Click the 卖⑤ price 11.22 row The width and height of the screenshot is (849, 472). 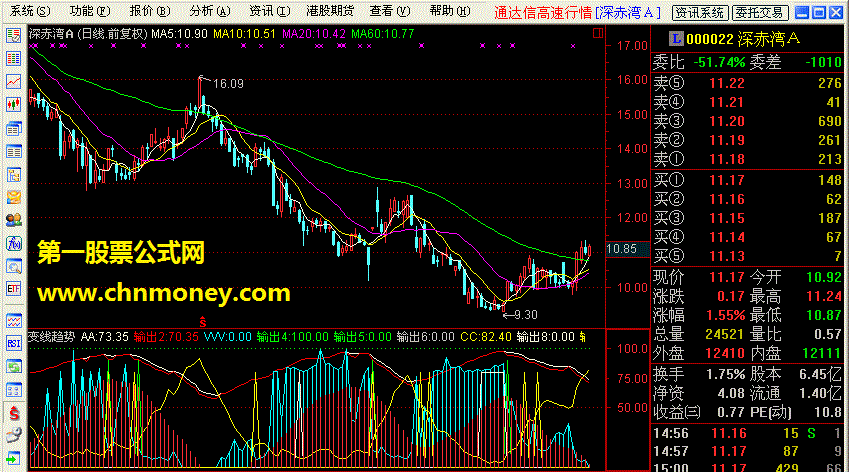tap(747, 83)
